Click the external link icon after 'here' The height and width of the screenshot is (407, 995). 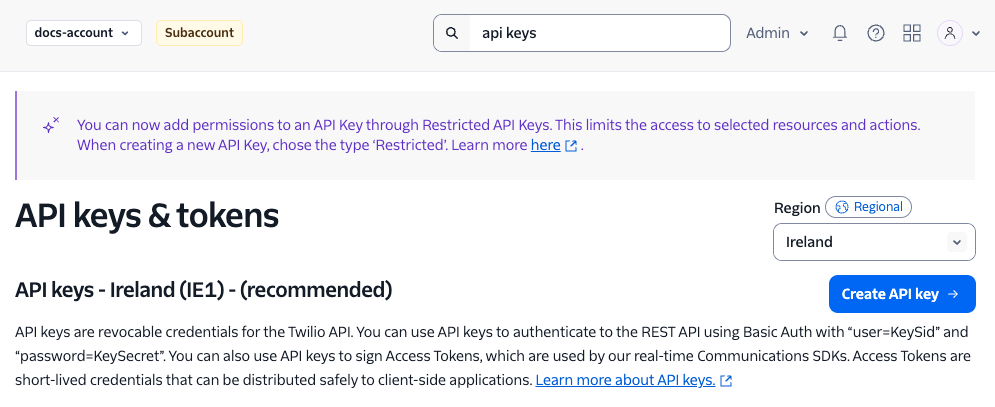pyautogui.click(x=571, y=146)
